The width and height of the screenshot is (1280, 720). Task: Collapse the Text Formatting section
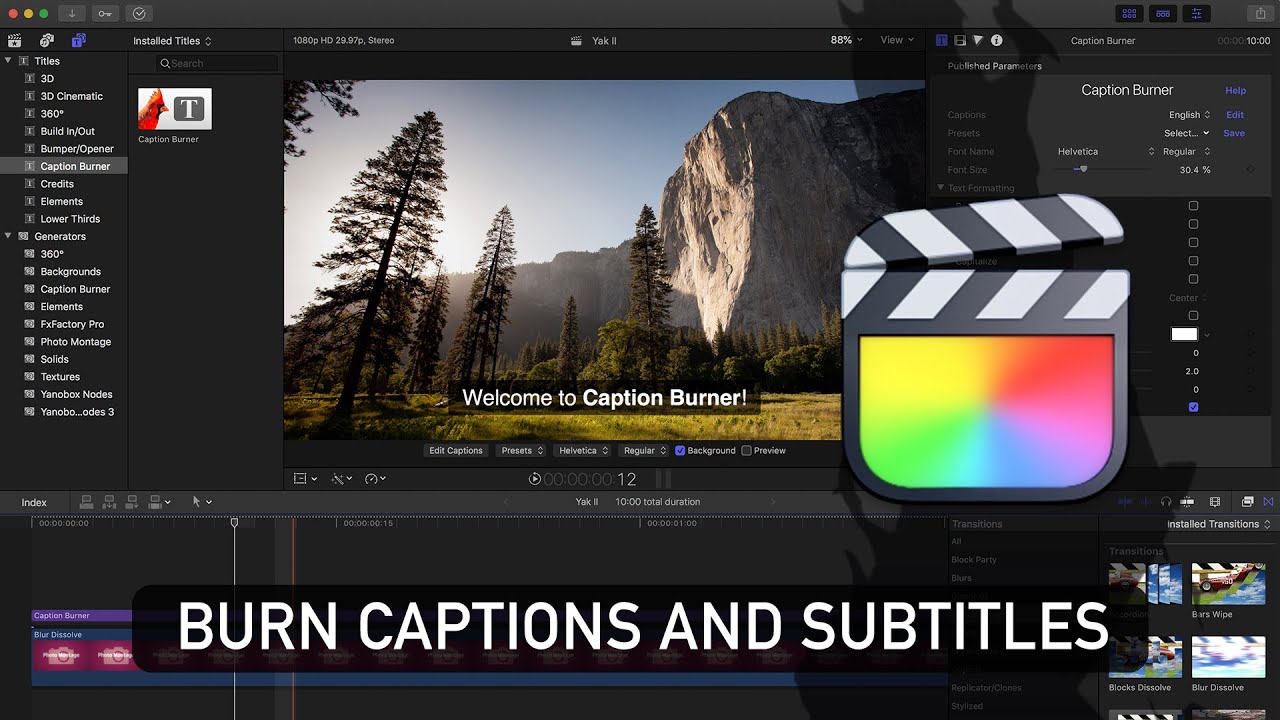(941, 188)
